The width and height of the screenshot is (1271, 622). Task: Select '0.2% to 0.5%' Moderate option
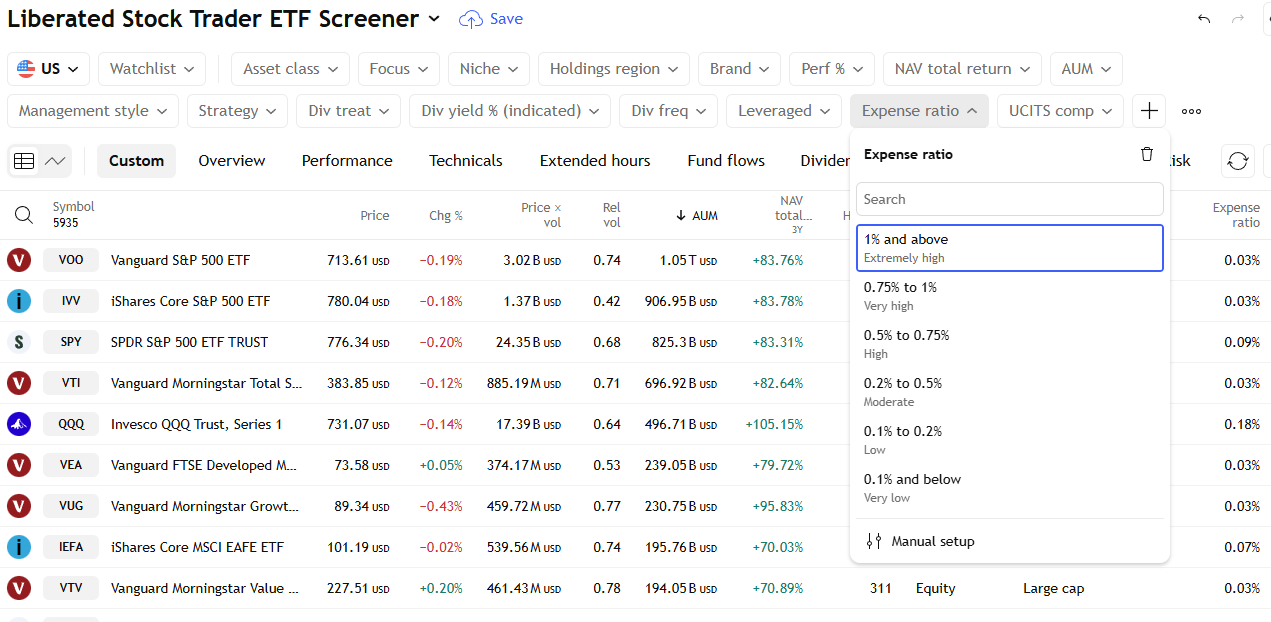1010,392
